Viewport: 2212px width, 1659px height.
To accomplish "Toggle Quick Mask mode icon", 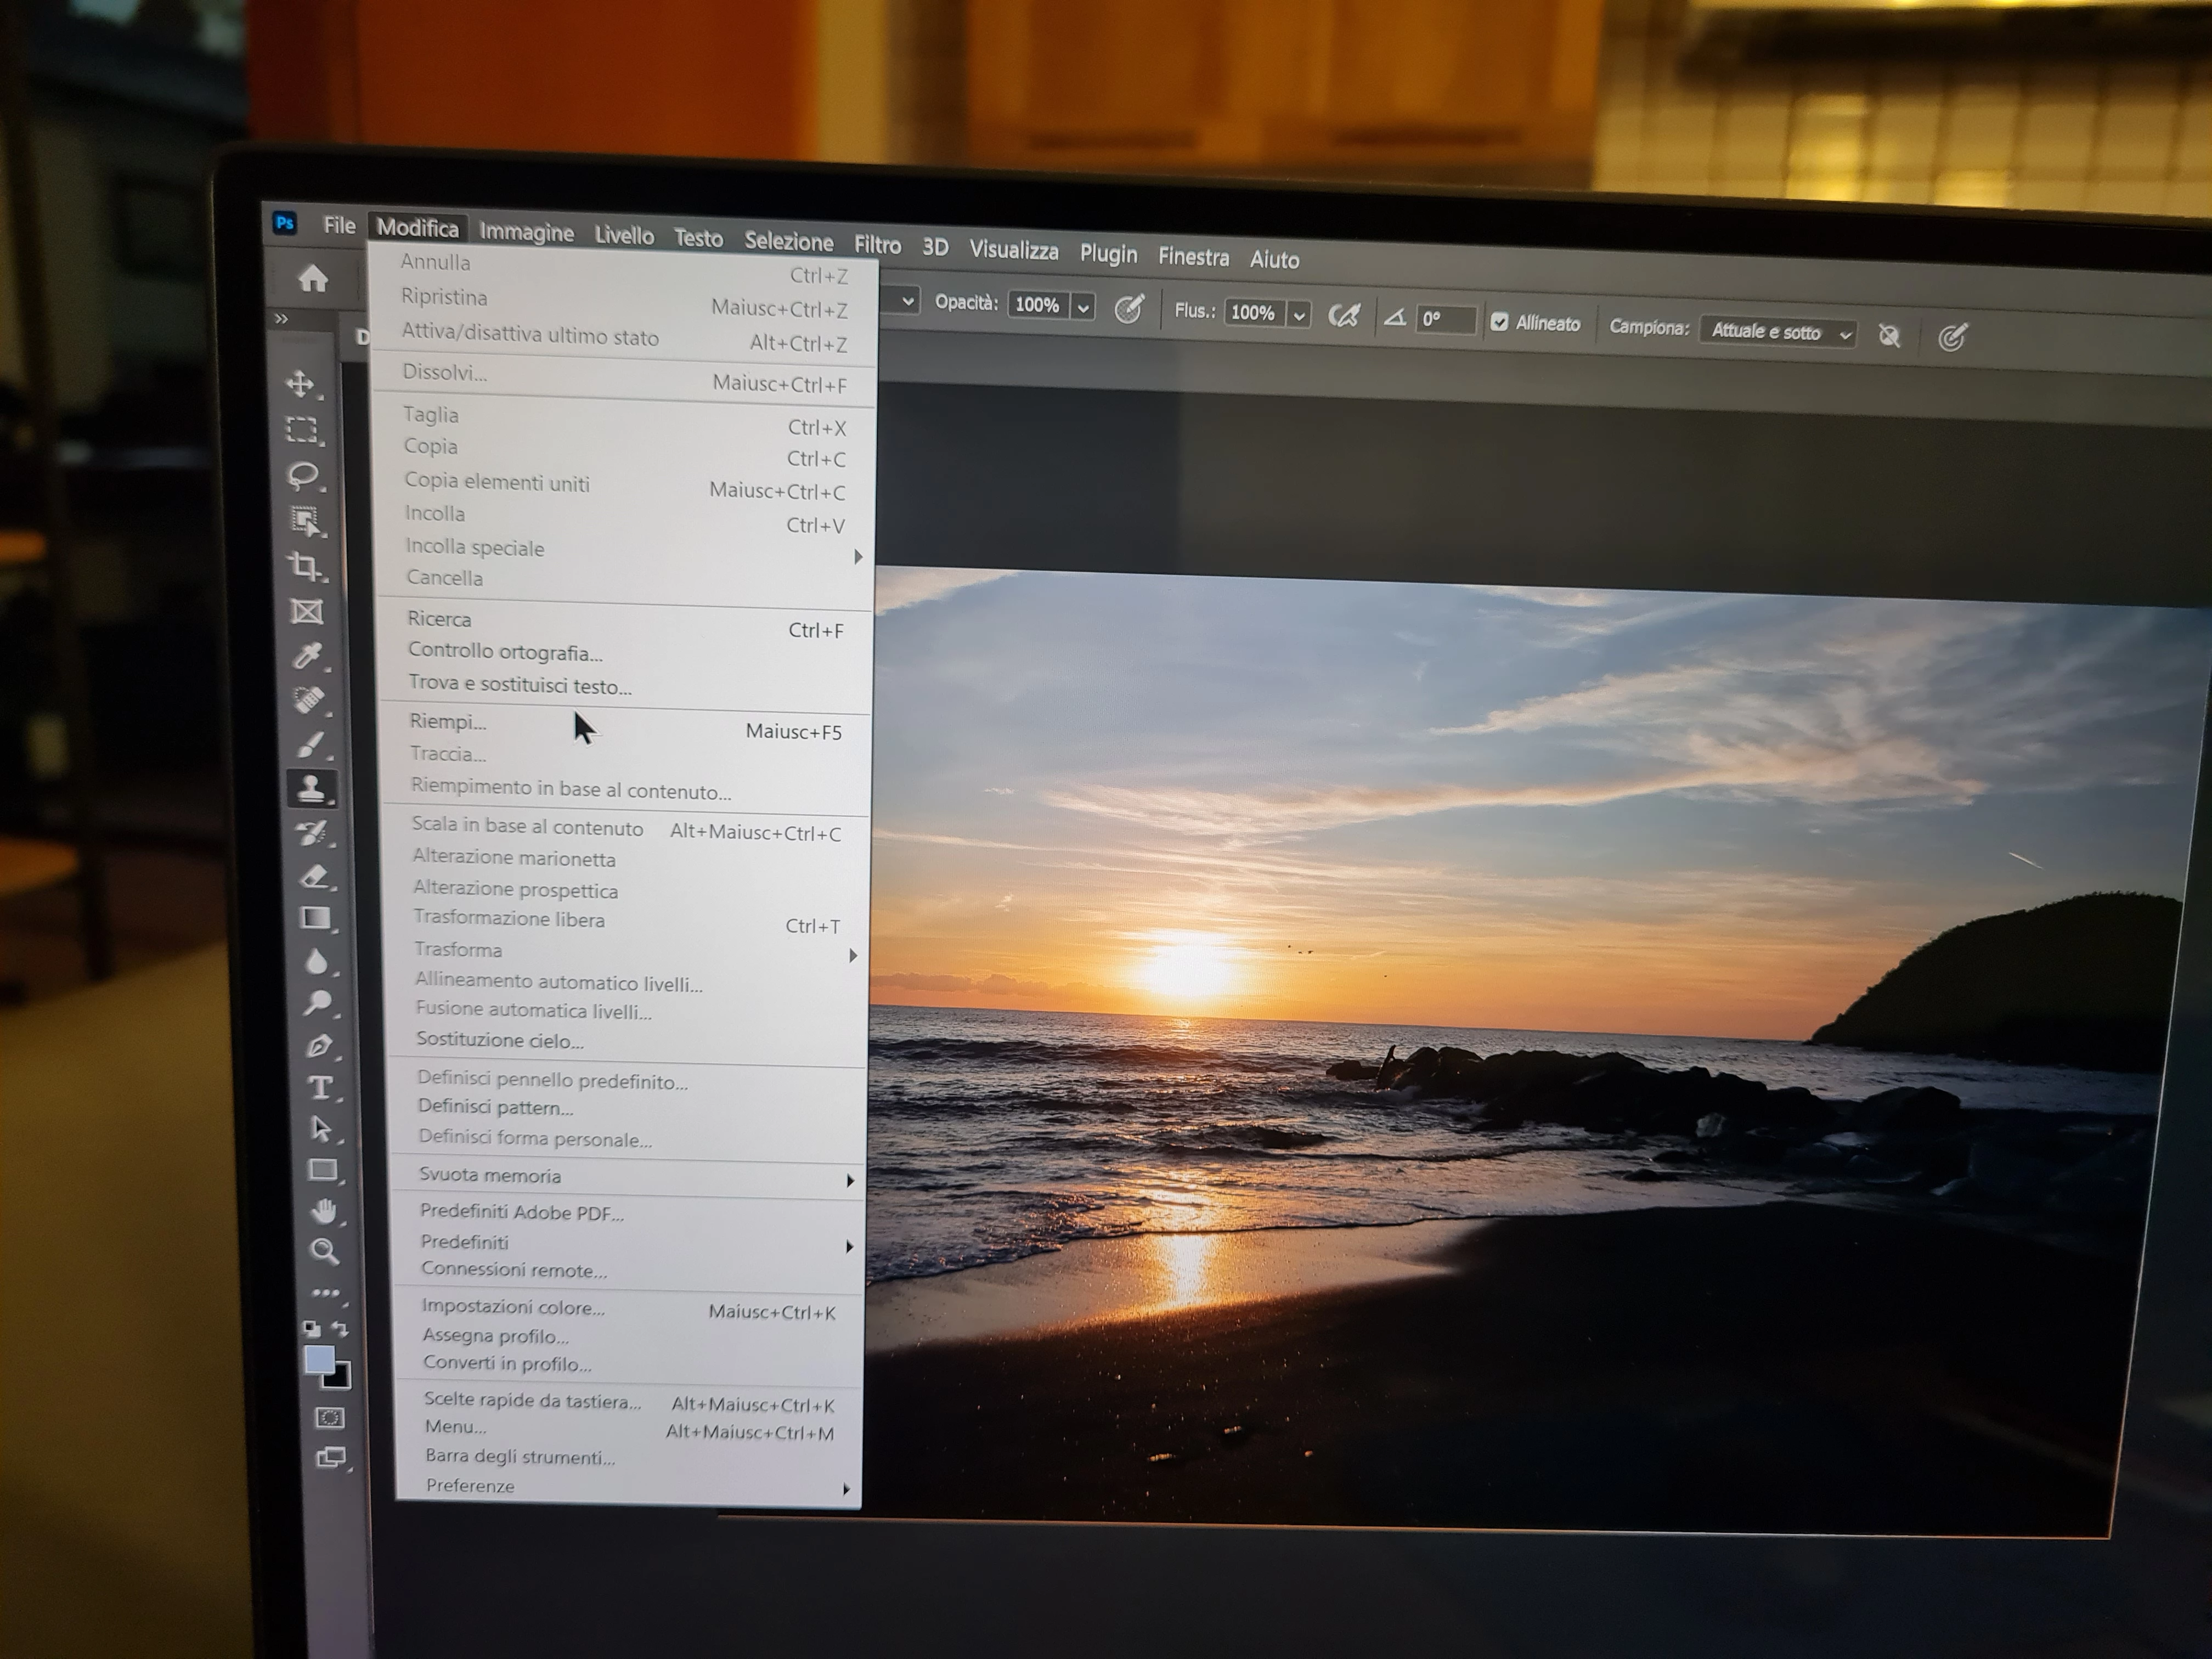I will tap(329, 1418).
